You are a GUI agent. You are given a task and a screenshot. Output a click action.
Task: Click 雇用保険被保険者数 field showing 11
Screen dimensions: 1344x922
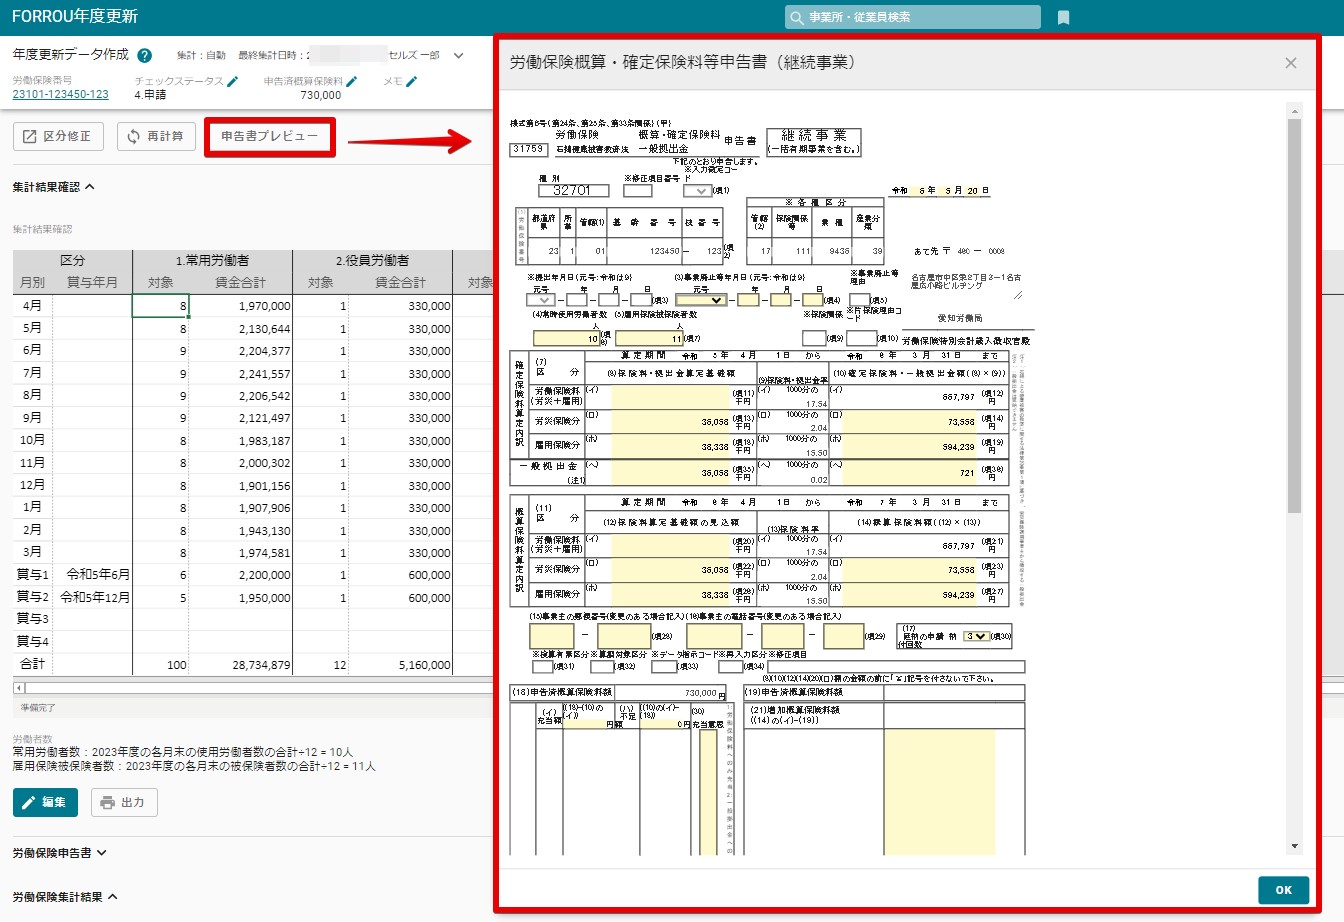649,339
